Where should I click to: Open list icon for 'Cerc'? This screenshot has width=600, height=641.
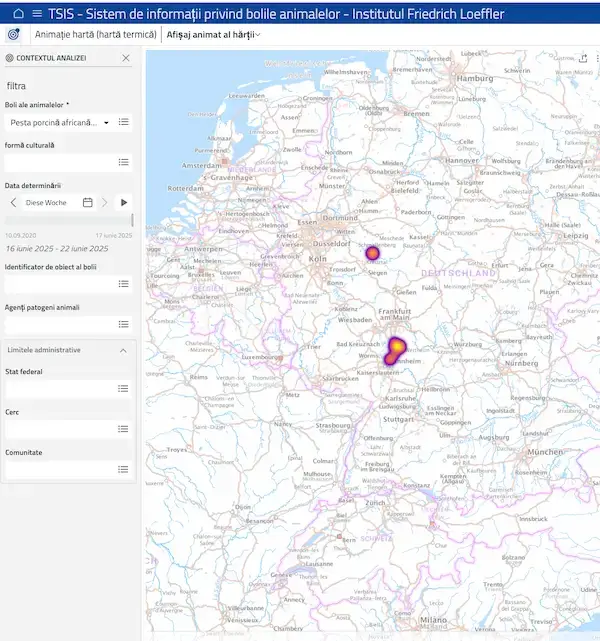pyautogui.click(x=123, y=429)
